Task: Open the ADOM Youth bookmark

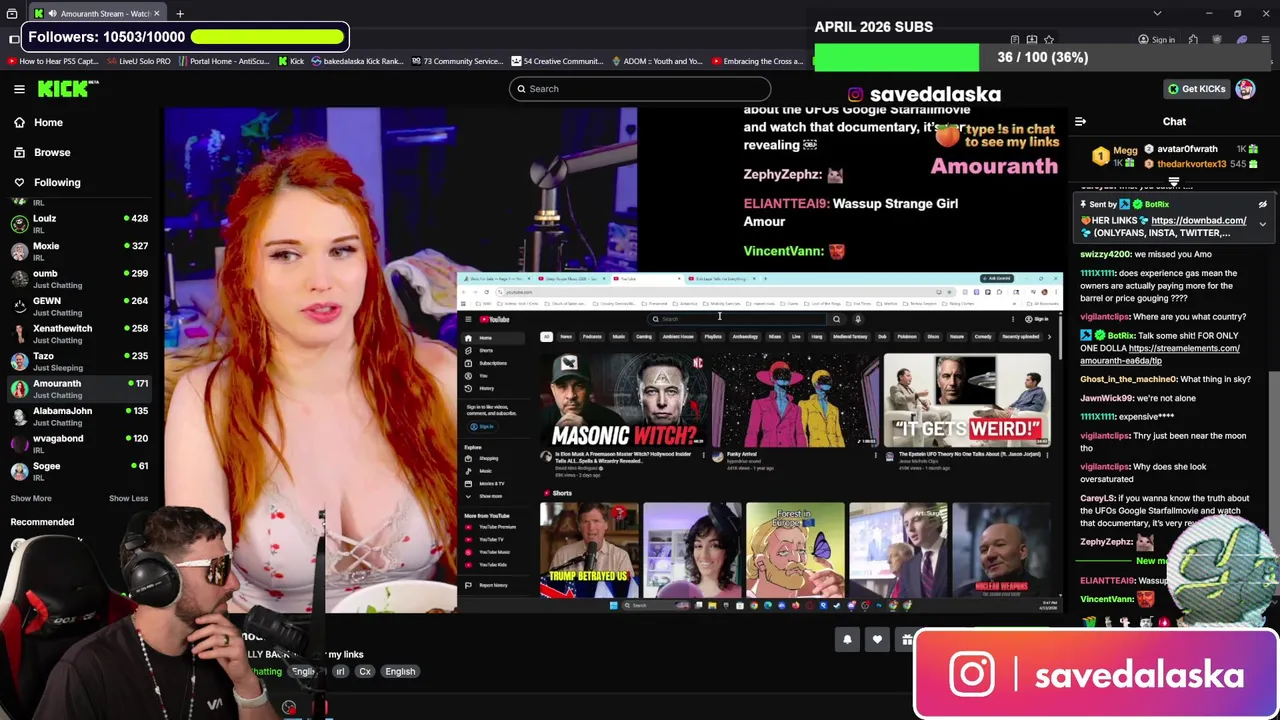Action: [657, 61]
